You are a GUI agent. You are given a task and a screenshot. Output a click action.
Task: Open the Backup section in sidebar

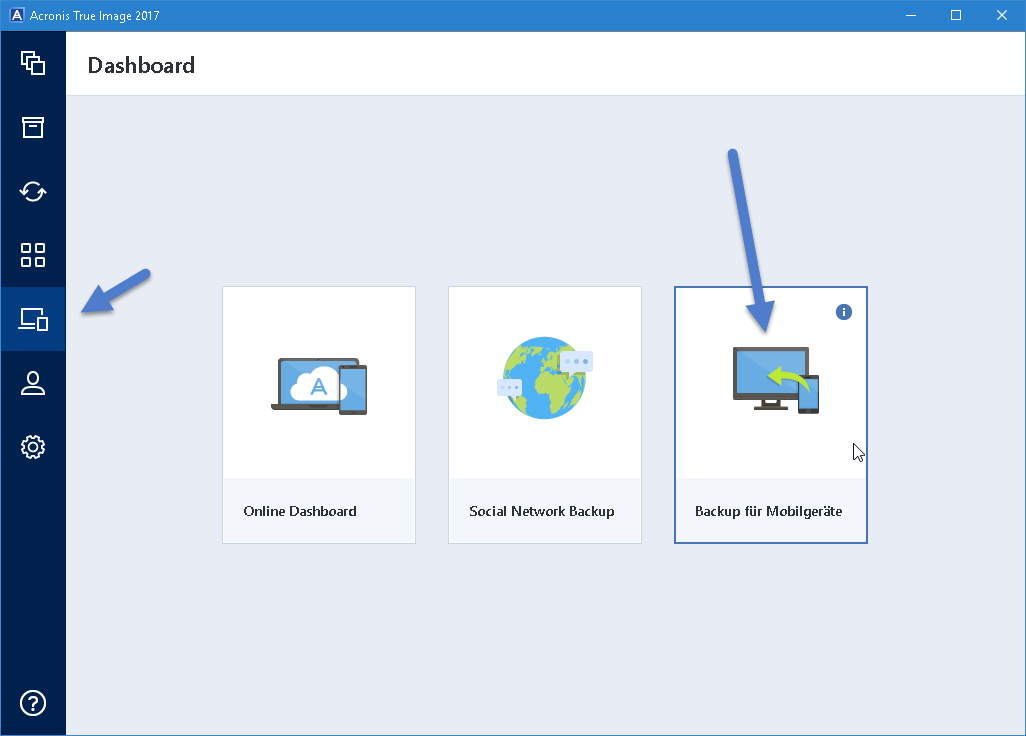pyautogui.click(x=33, y=63)
